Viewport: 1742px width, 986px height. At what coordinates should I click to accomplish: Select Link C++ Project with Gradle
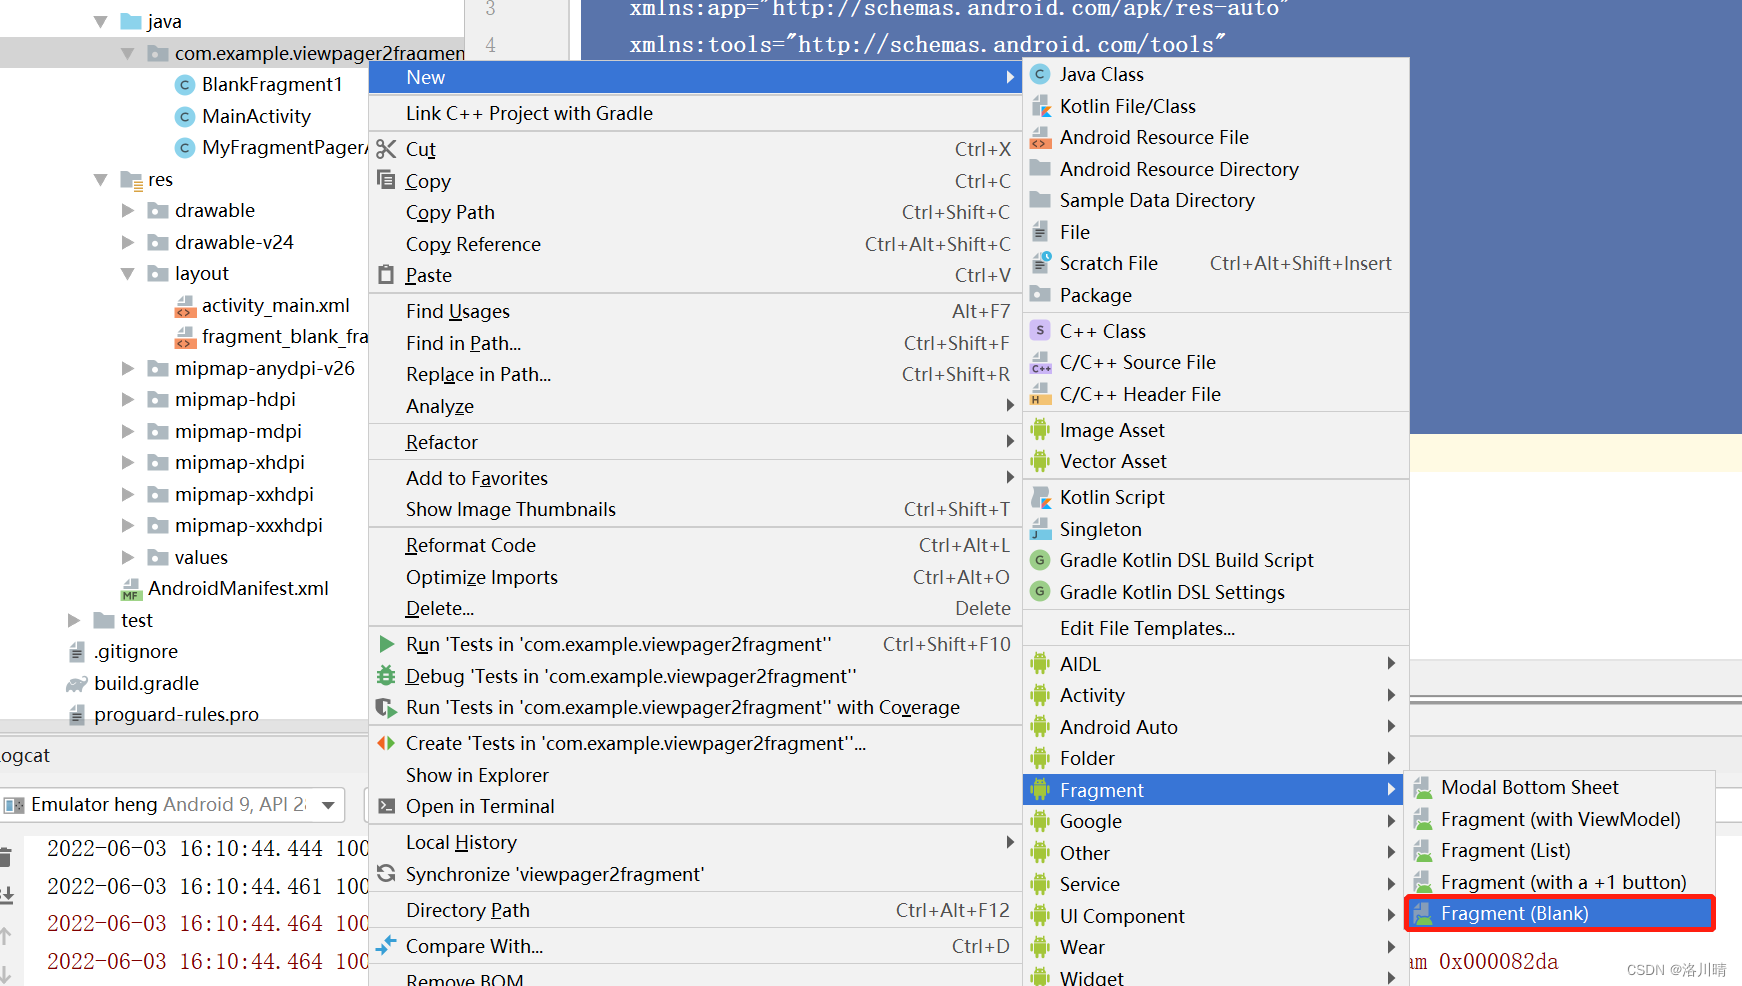[x=529, y=113]
